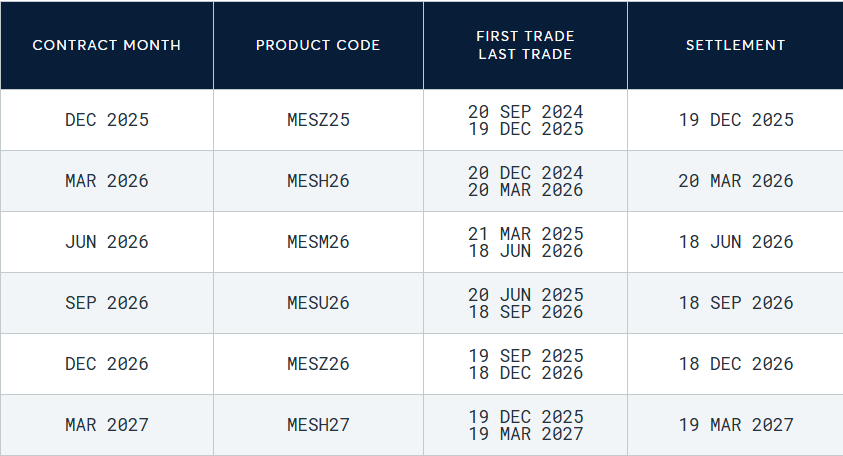Click the DEC 2025 contract month cell

click(x=106, y=120)
